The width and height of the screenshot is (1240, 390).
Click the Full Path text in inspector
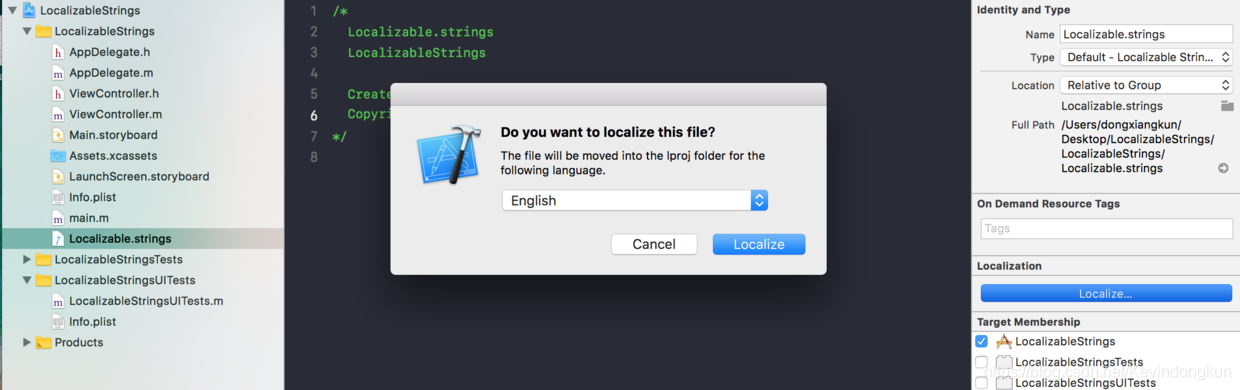pos(1138,146)
